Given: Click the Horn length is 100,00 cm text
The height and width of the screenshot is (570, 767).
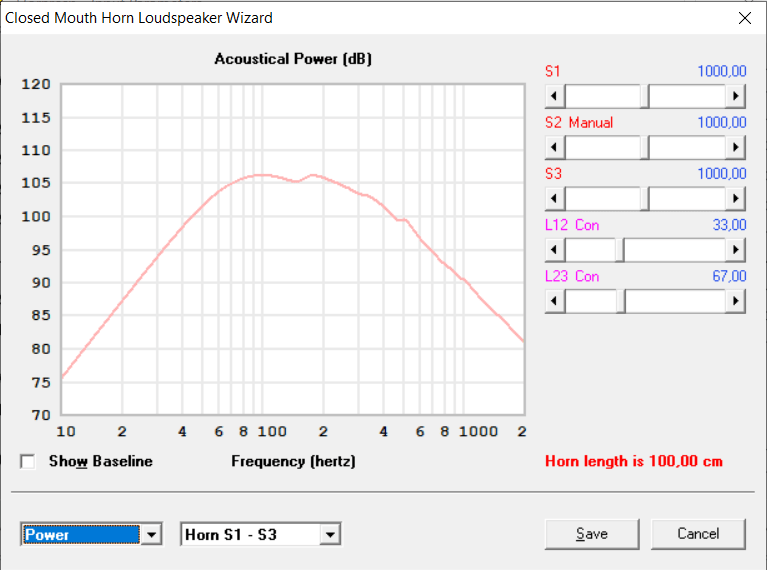Looking at the screenshot, I should click(x=634, y=461).
